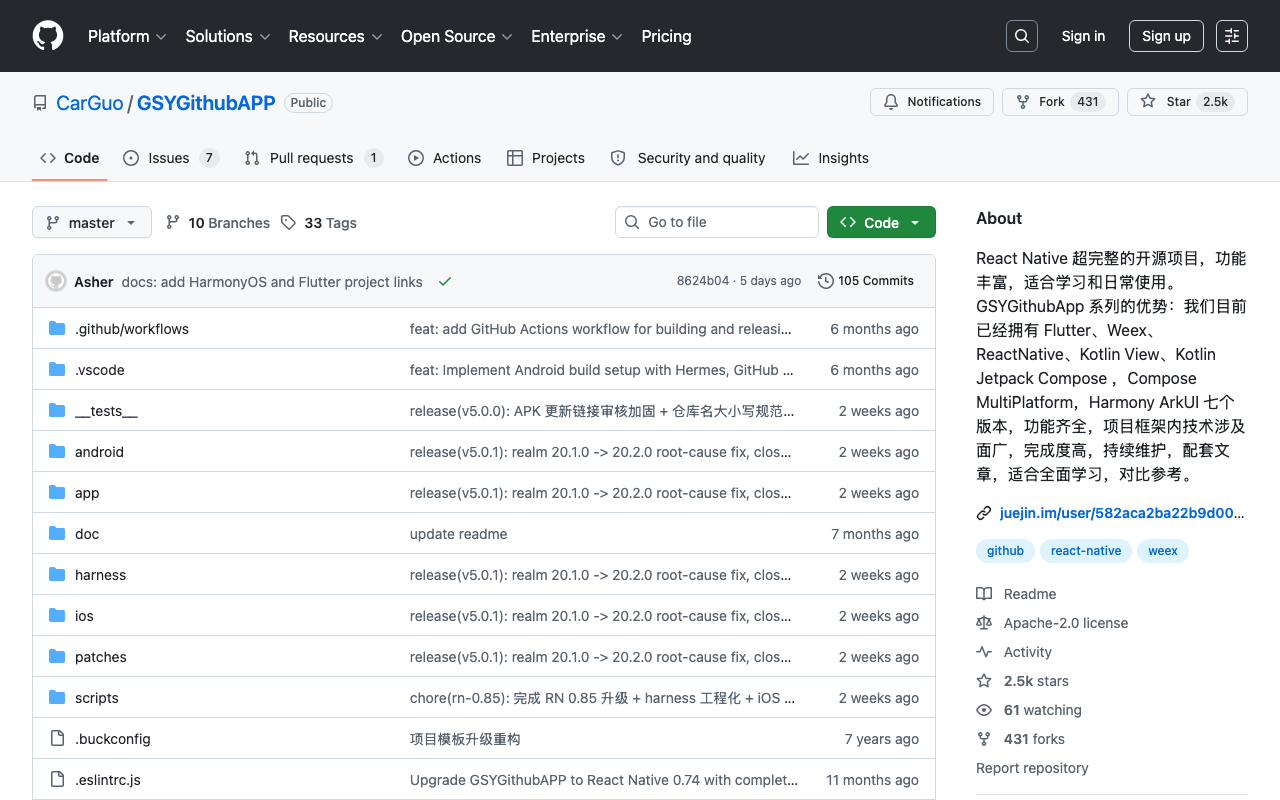
Task: Click the Sign in link
Action: click(x=1083, y=36)
